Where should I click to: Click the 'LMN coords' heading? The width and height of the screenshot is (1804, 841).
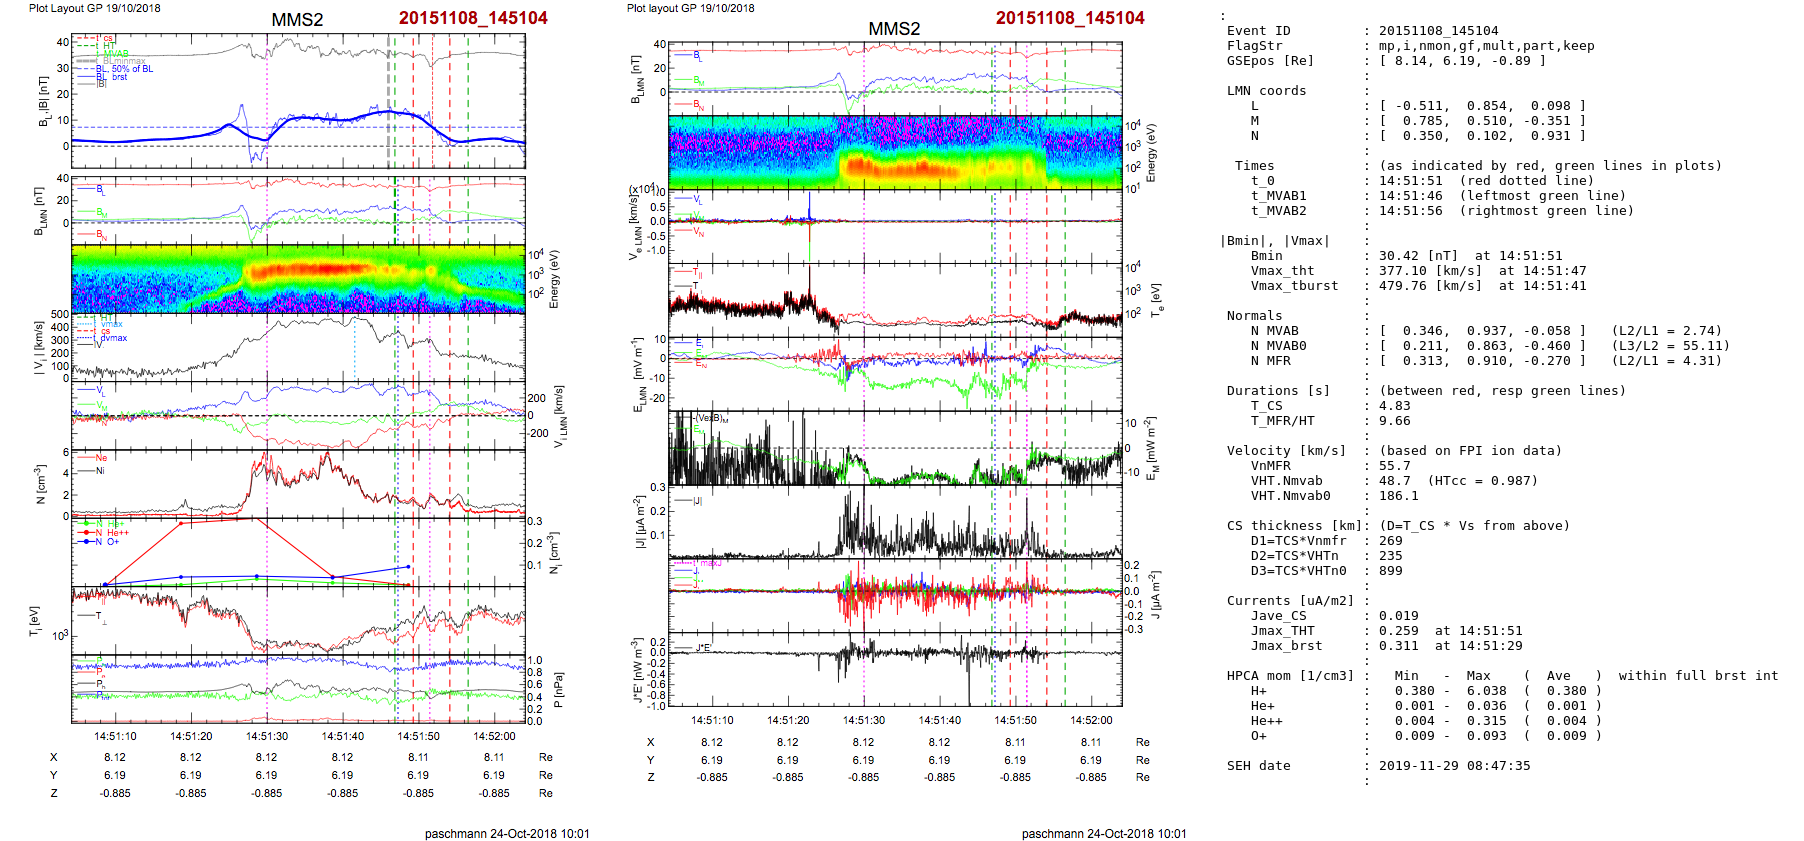point(1266,91)
